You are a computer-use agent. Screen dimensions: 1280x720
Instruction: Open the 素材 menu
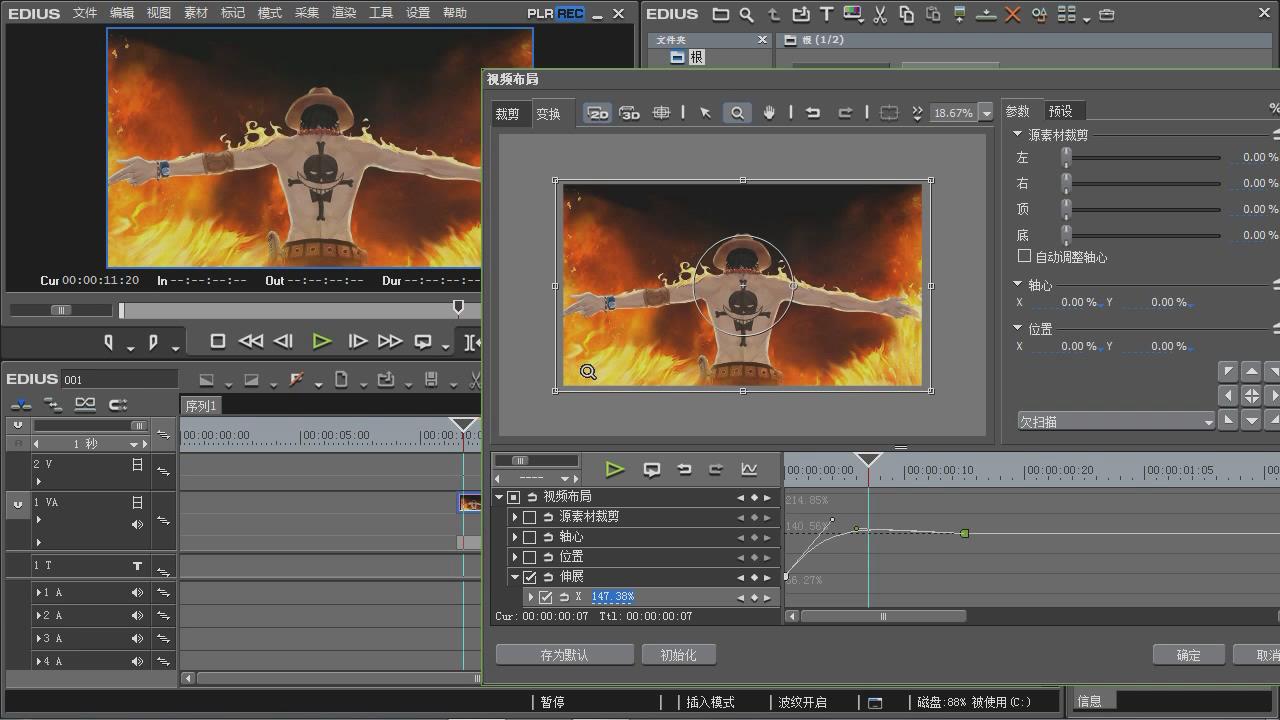click(x=196, y=13)
